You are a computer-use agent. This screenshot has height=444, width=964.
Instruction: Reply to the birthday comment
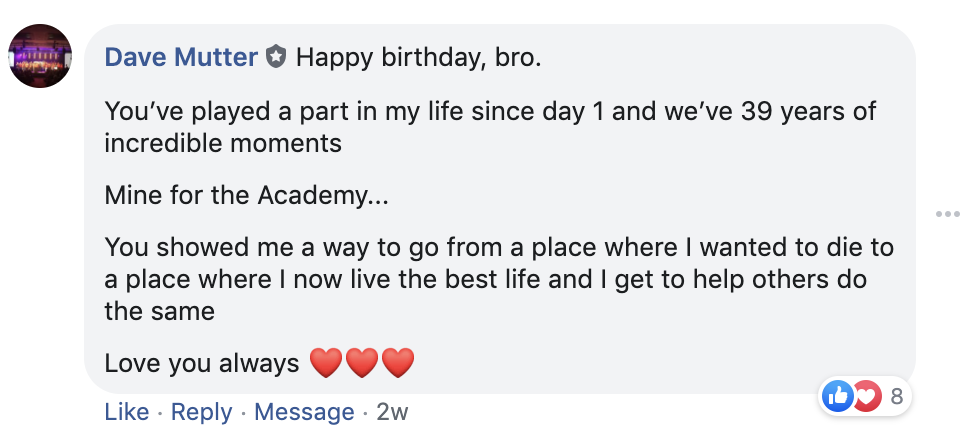pyautogui.click(x=202, y=412)
